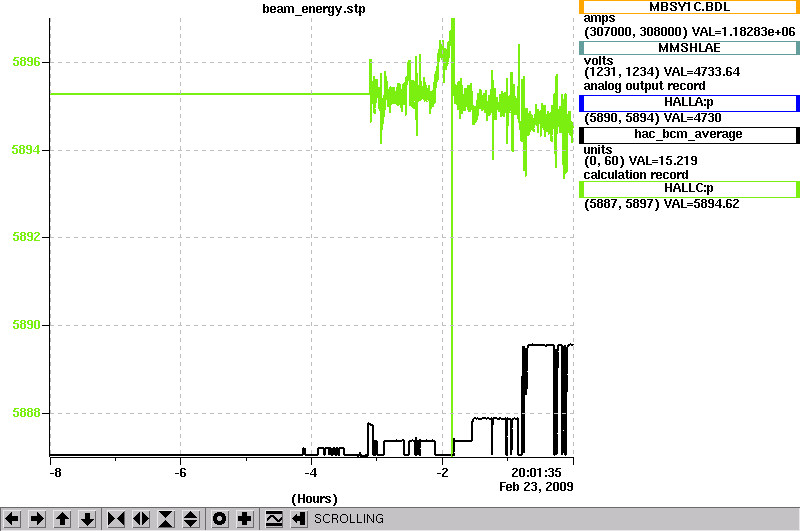The height and width of the screenshot is (531, 800).
Task: Pan the plot down with the down arrow
Action: pyautogui.click(x=87, y=519)
